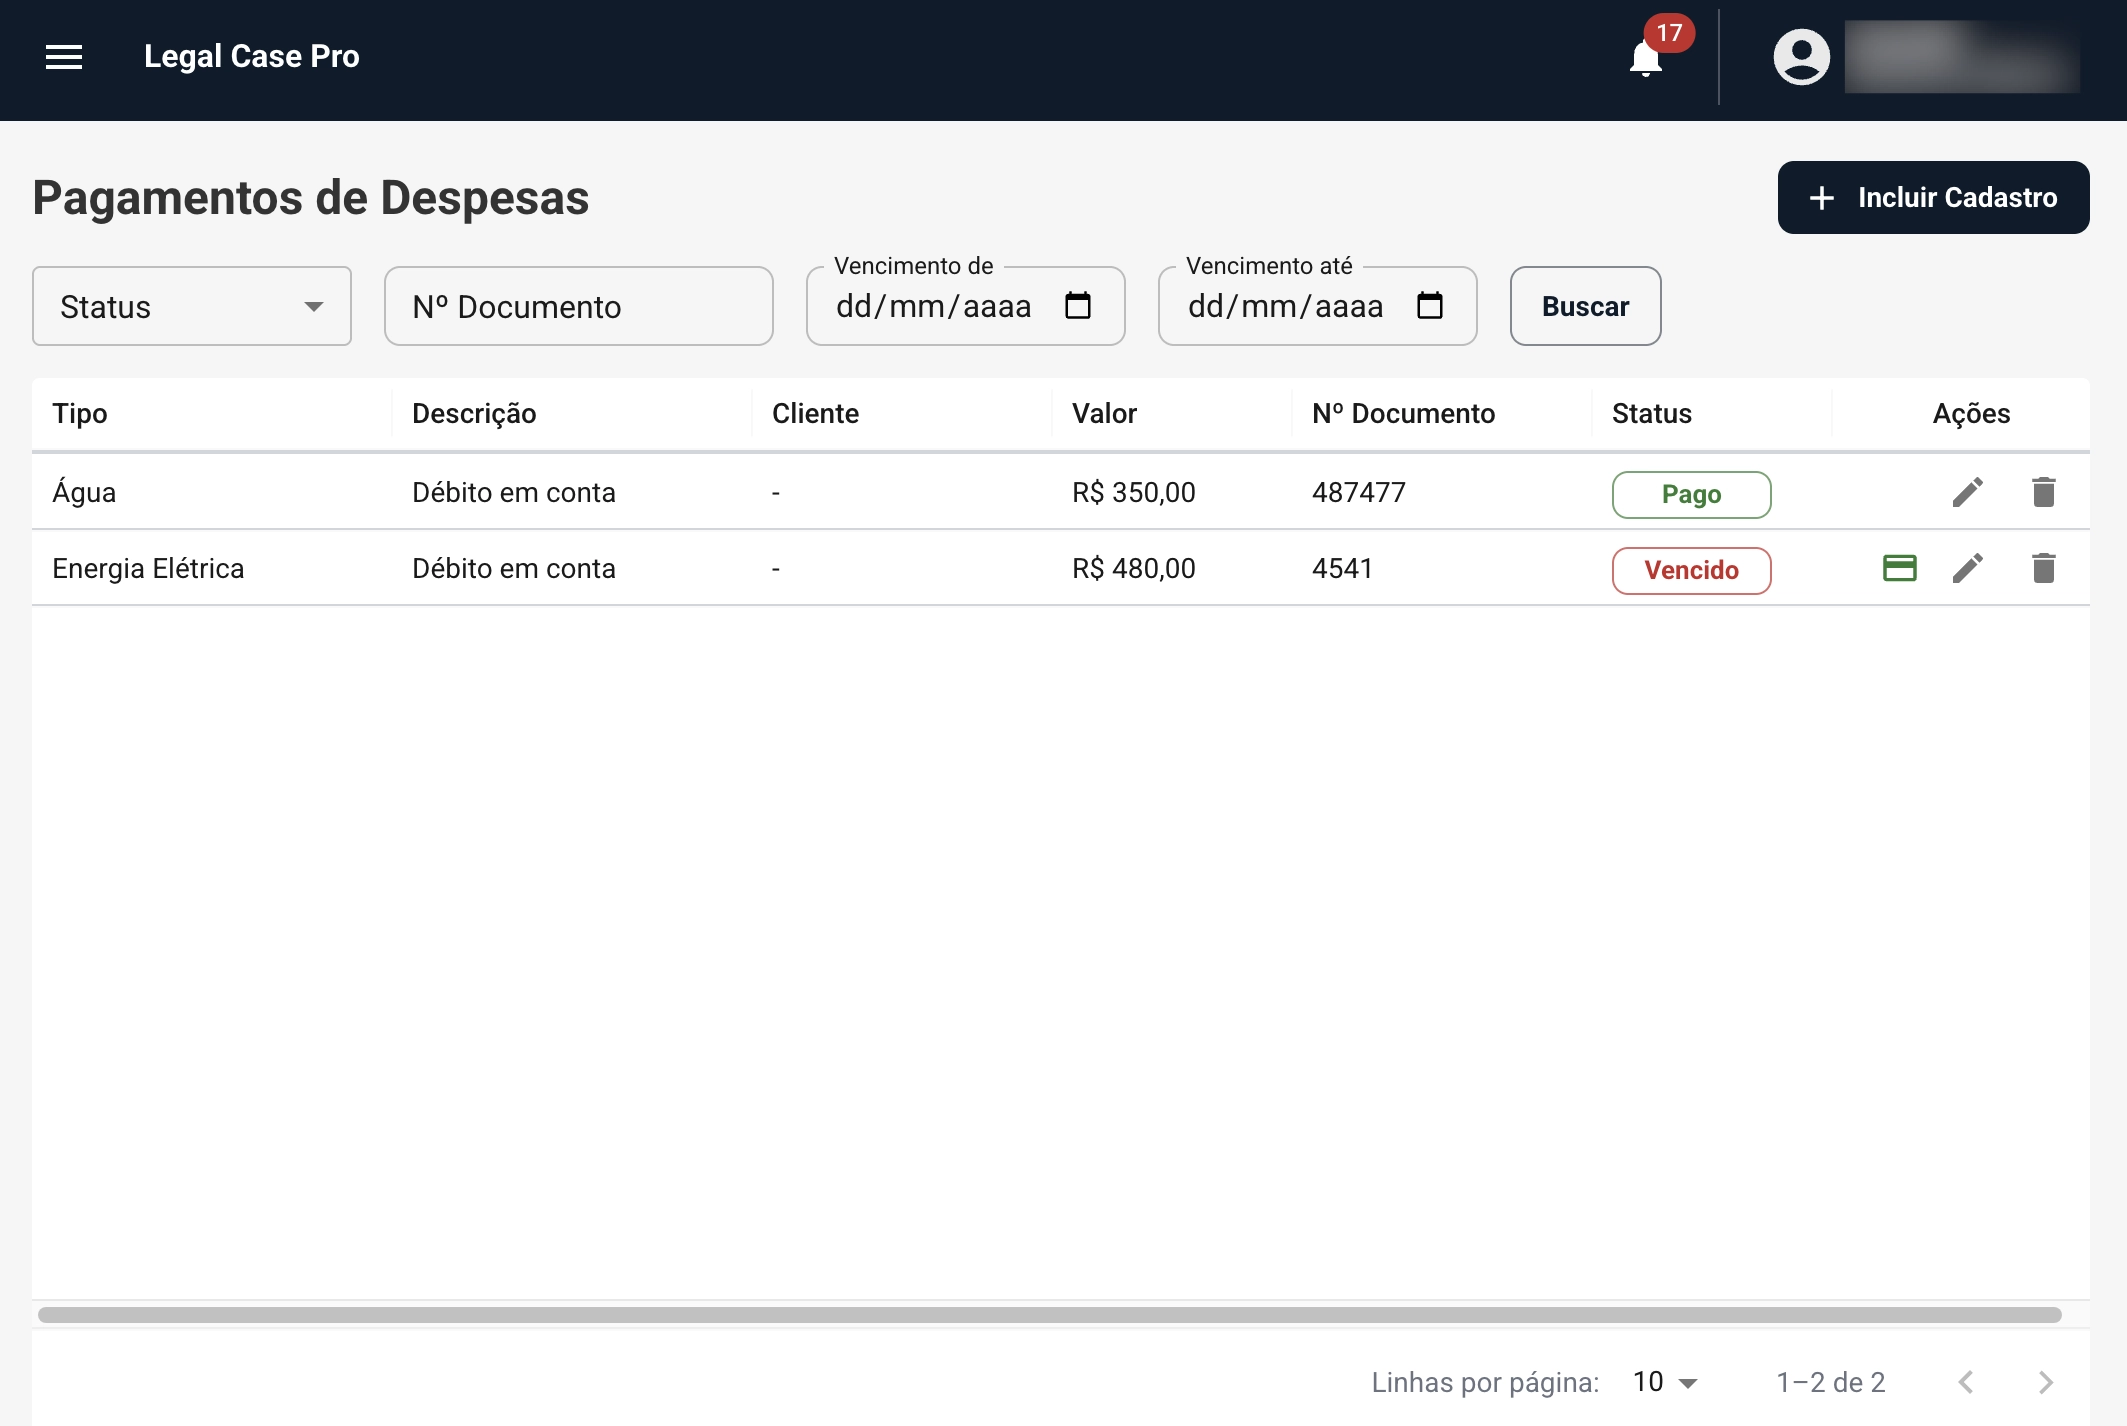Click Débito em conta in Energia Elétrica row
Screen dimensions: 2127x1426
[513, 568]
